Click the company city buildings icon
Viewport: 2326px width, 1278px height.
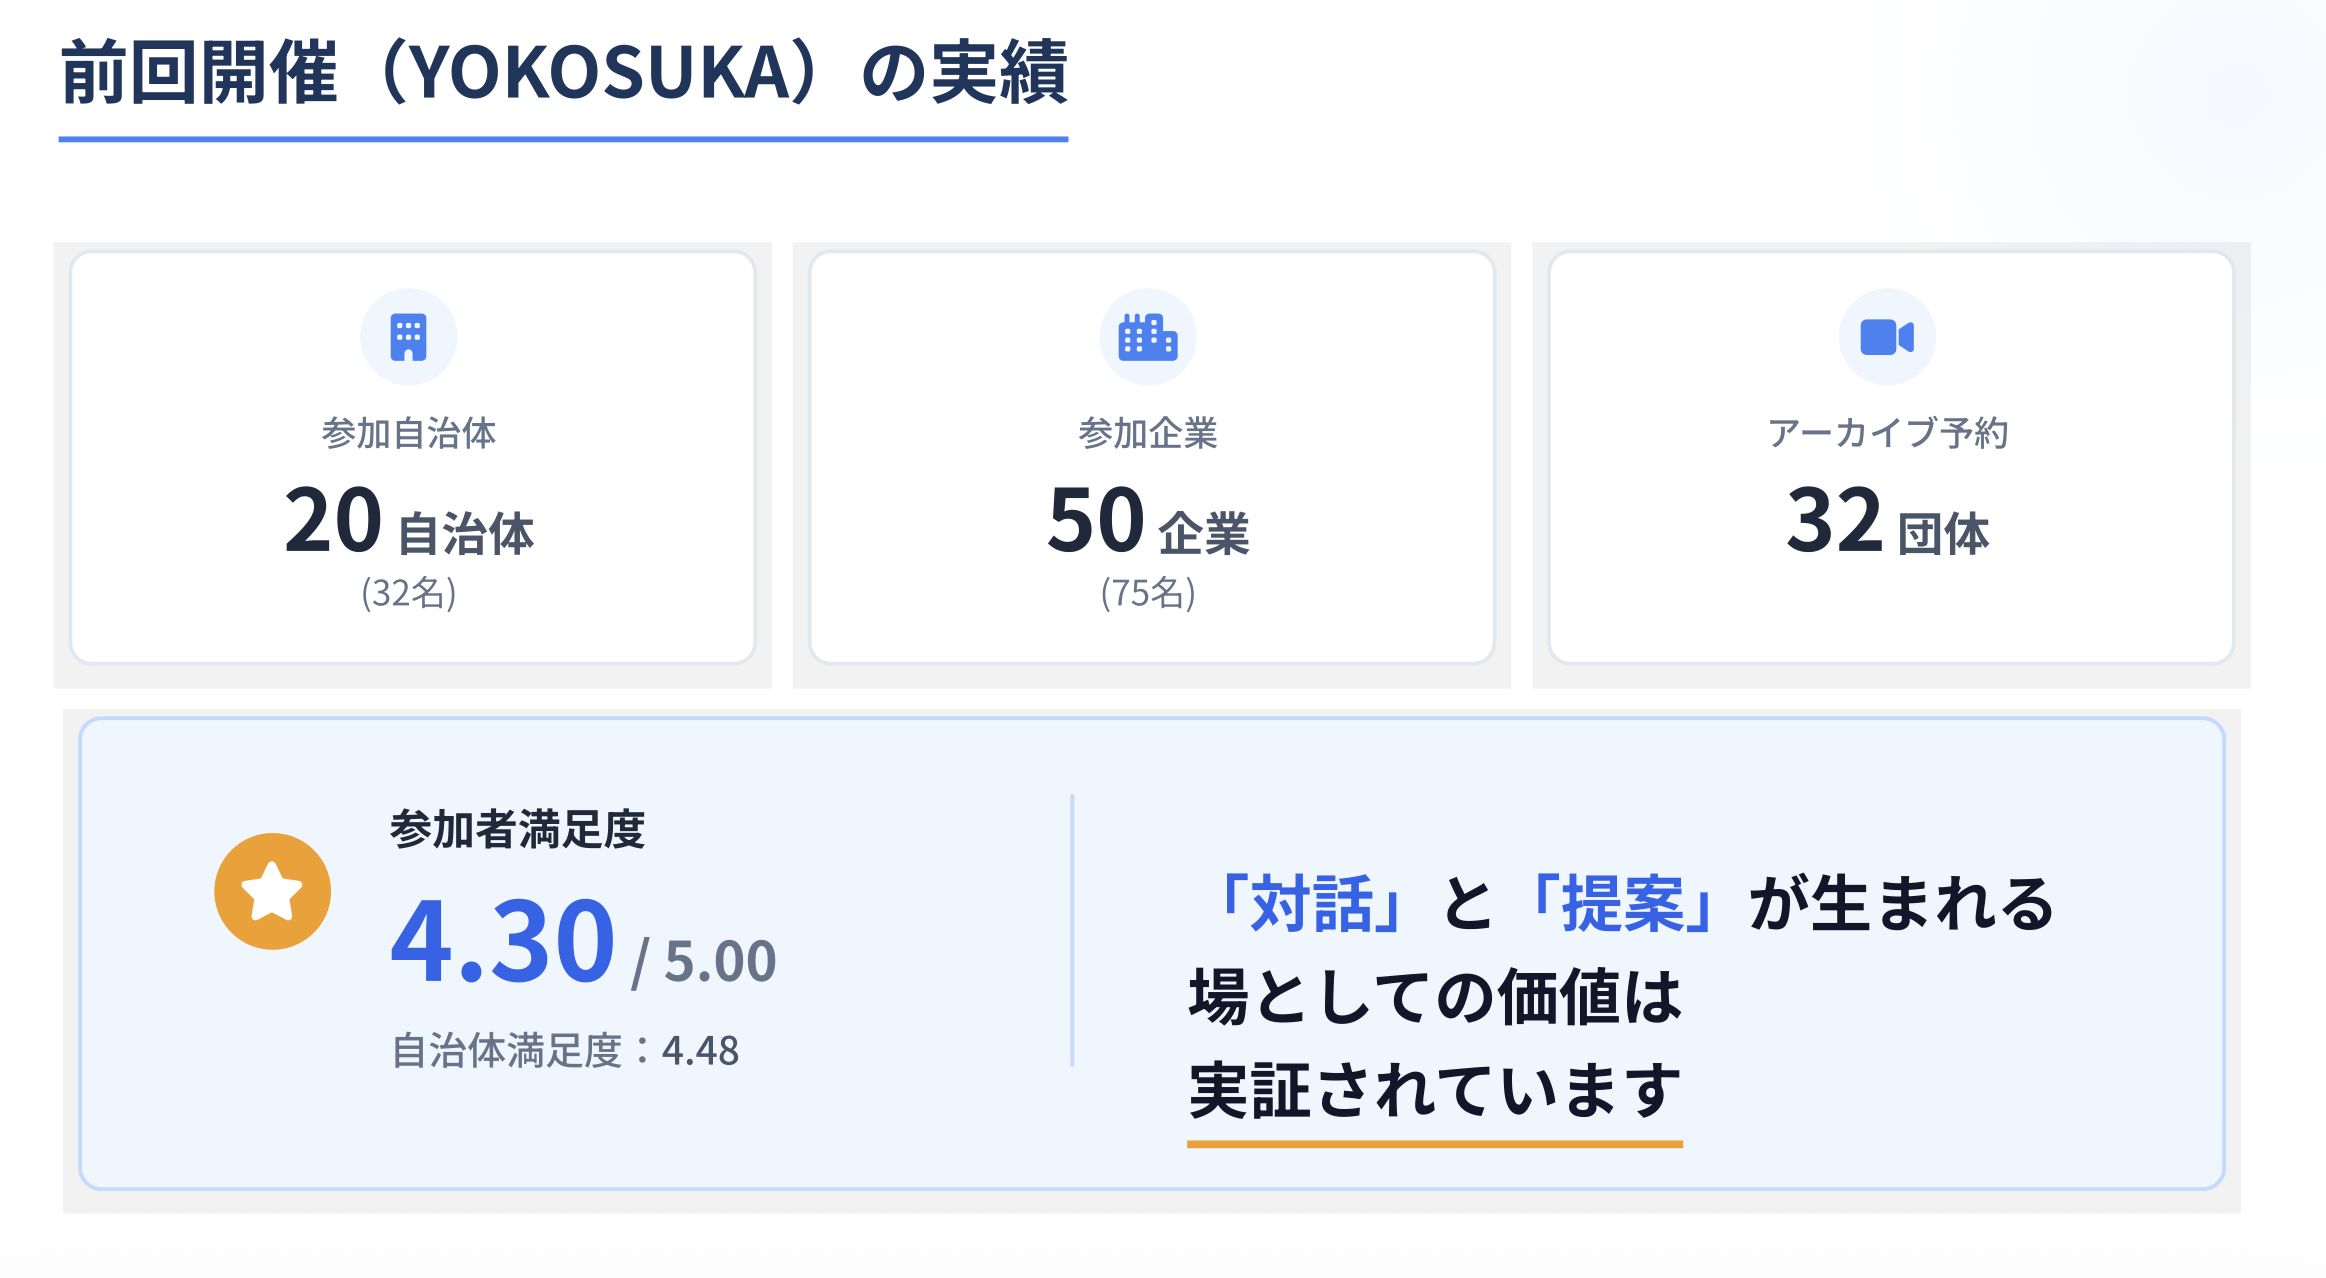(x=1147, y=337)
